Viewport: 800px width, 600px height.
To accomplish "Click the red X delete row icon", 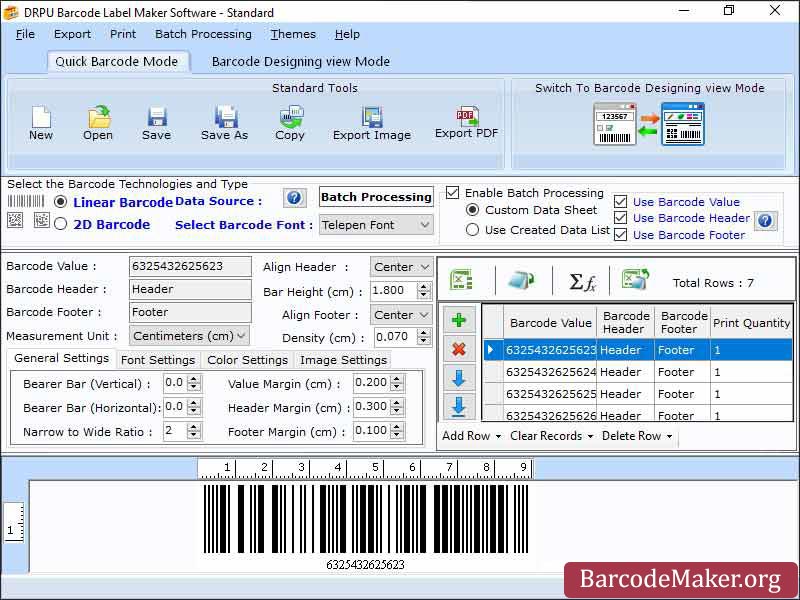I will point(459,349).
